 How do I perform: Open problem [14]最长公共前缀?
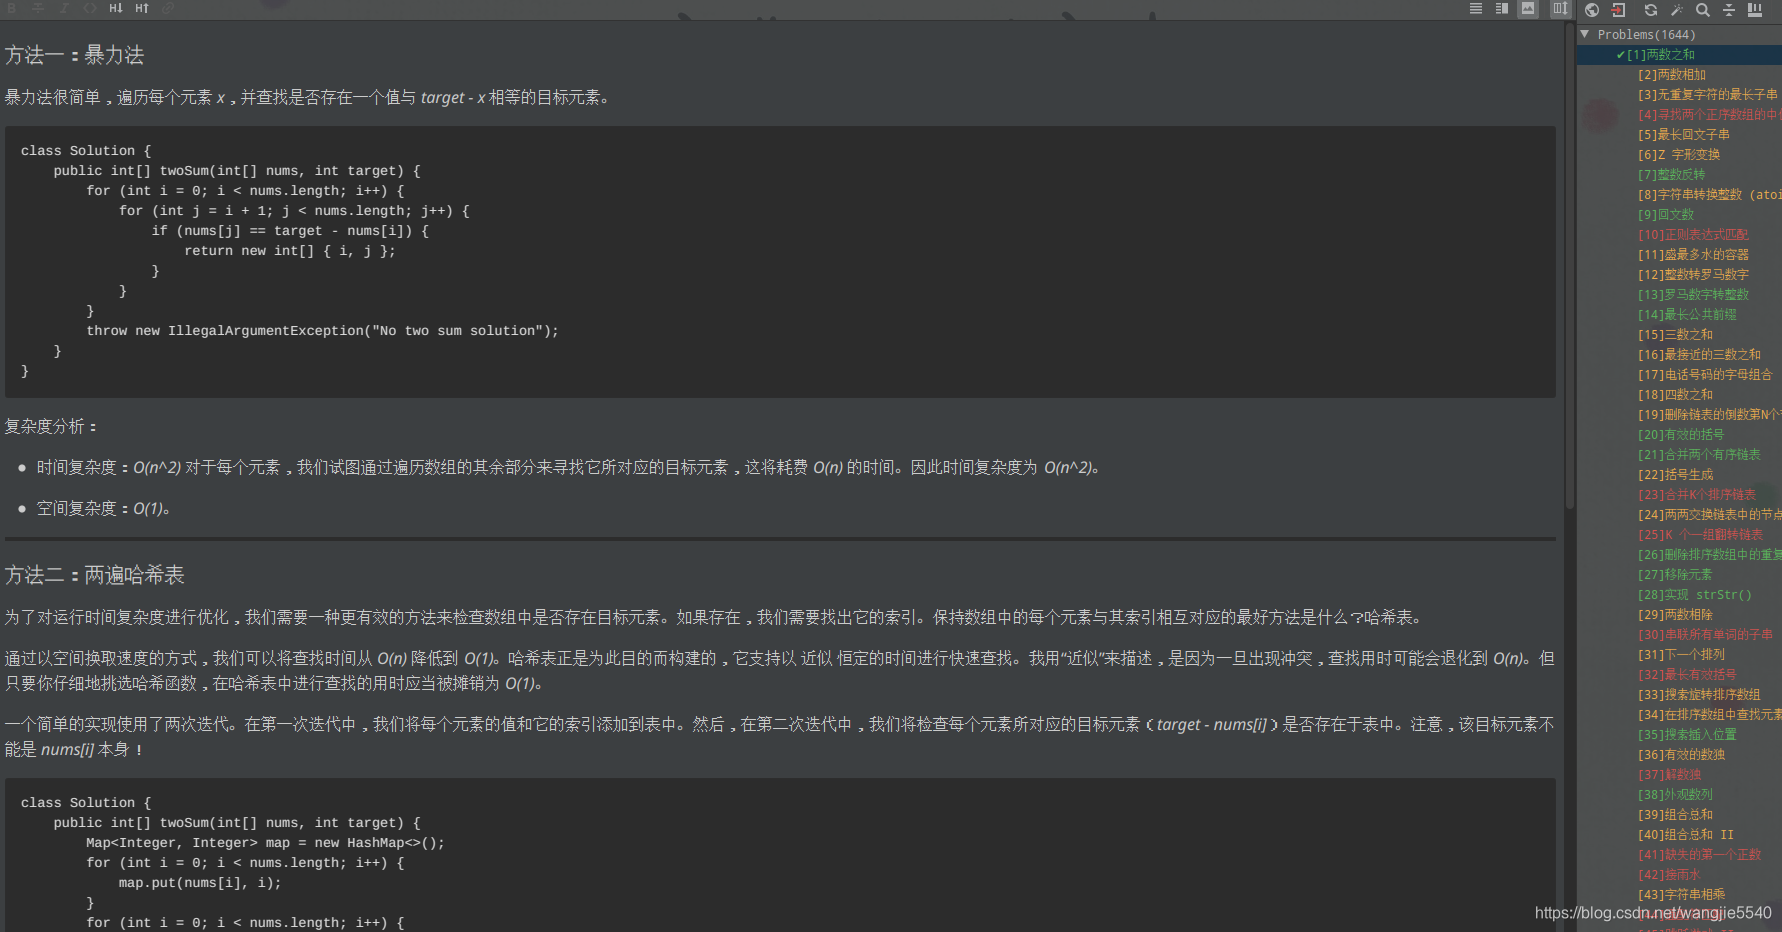point(1687,315)
